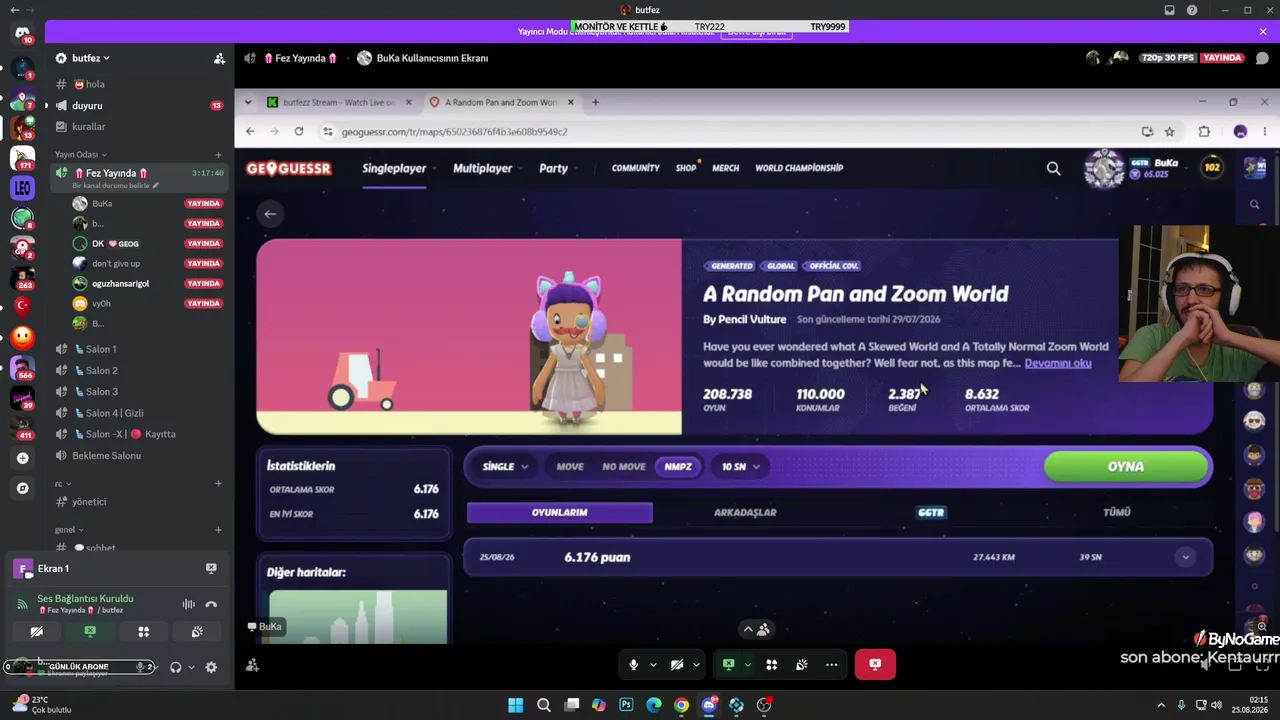Join the Salon 1 voice channel
The height and width of the screenshot is (720, 1280).
(x=101, y=349)
